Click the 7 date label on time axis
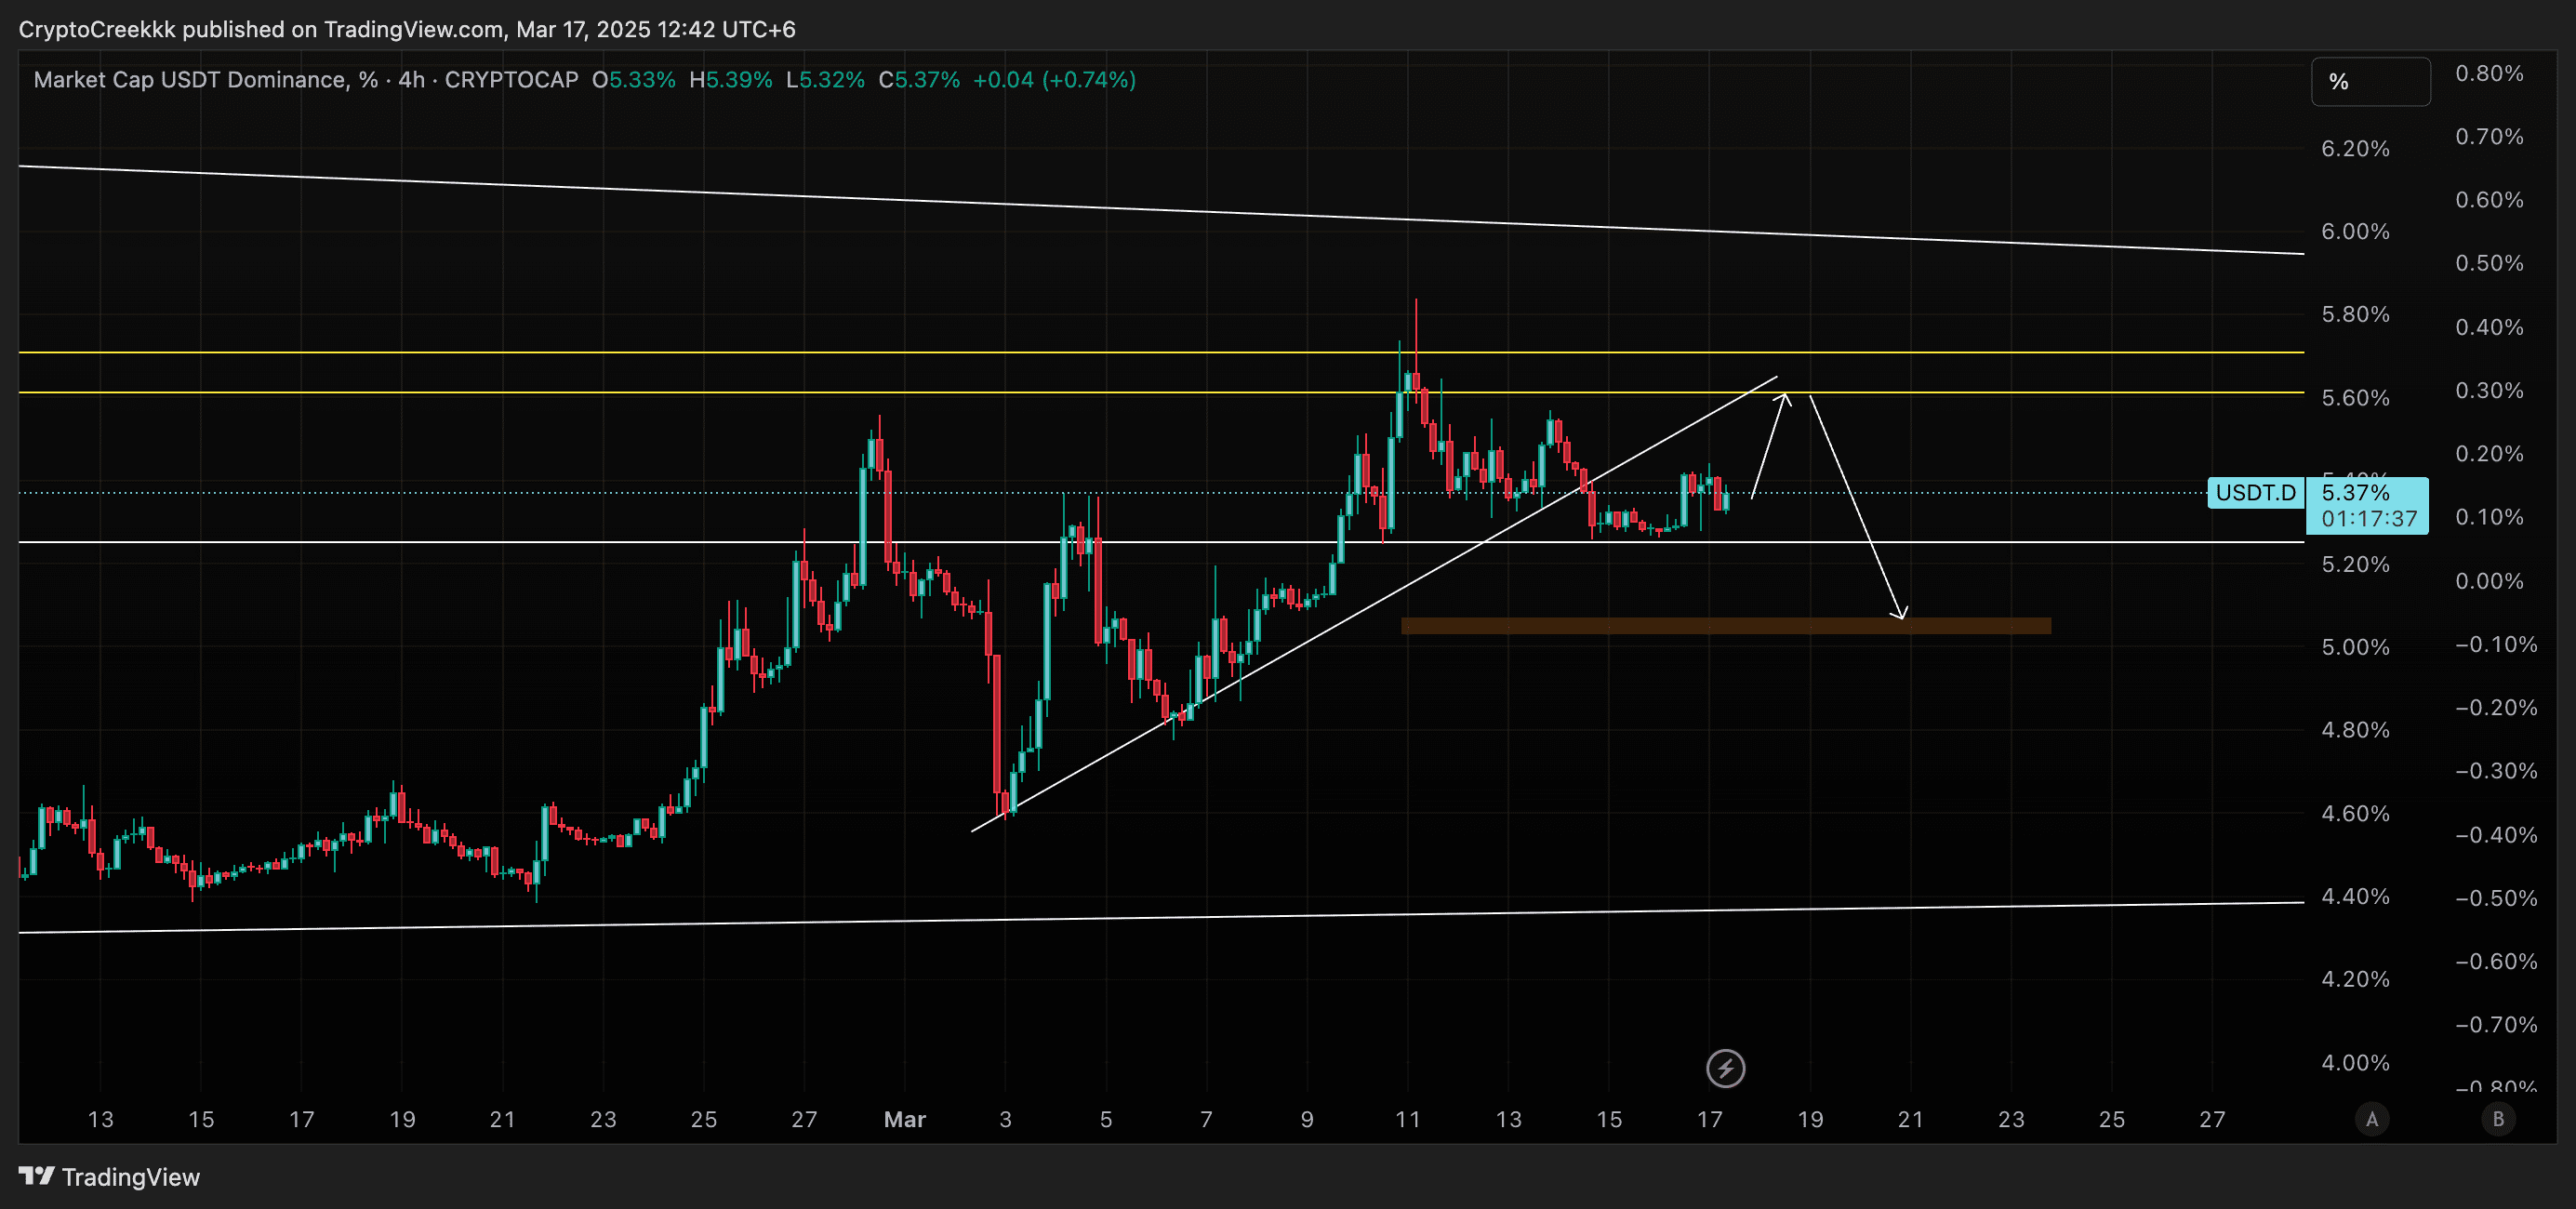The image size is (2576, 1209). (1206, 1119)
